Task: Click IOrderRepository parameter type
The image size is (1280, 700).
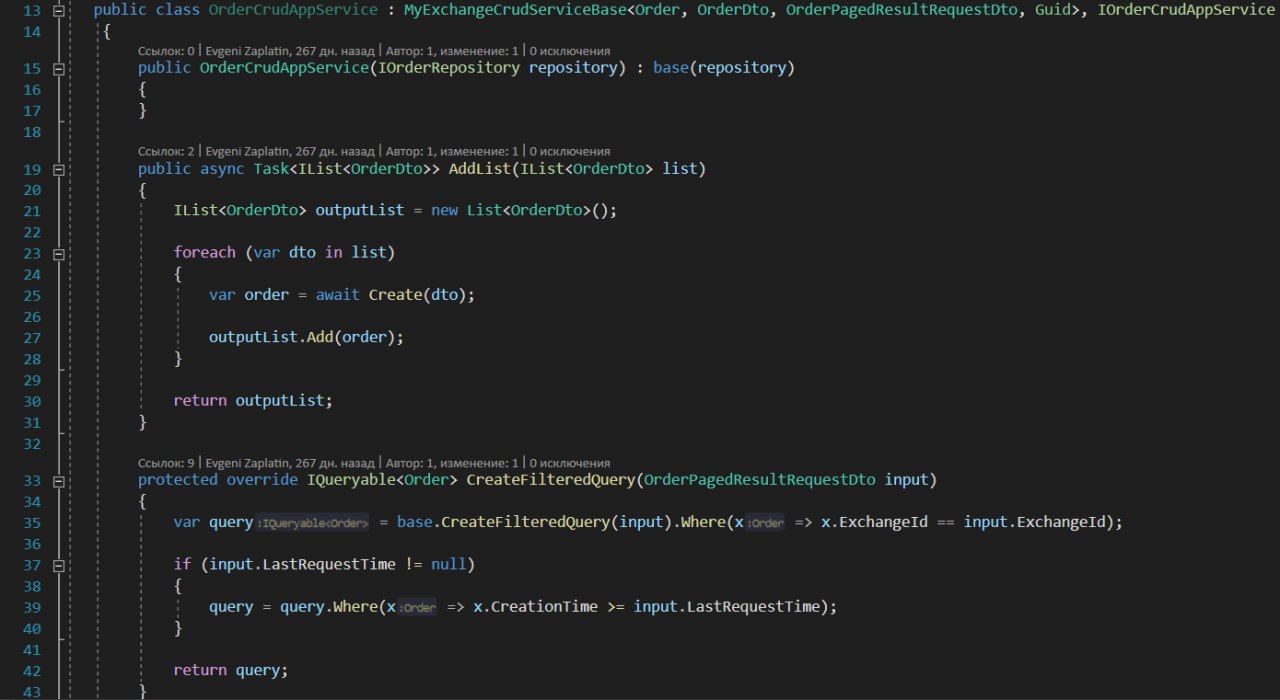Action: (448, 69)
